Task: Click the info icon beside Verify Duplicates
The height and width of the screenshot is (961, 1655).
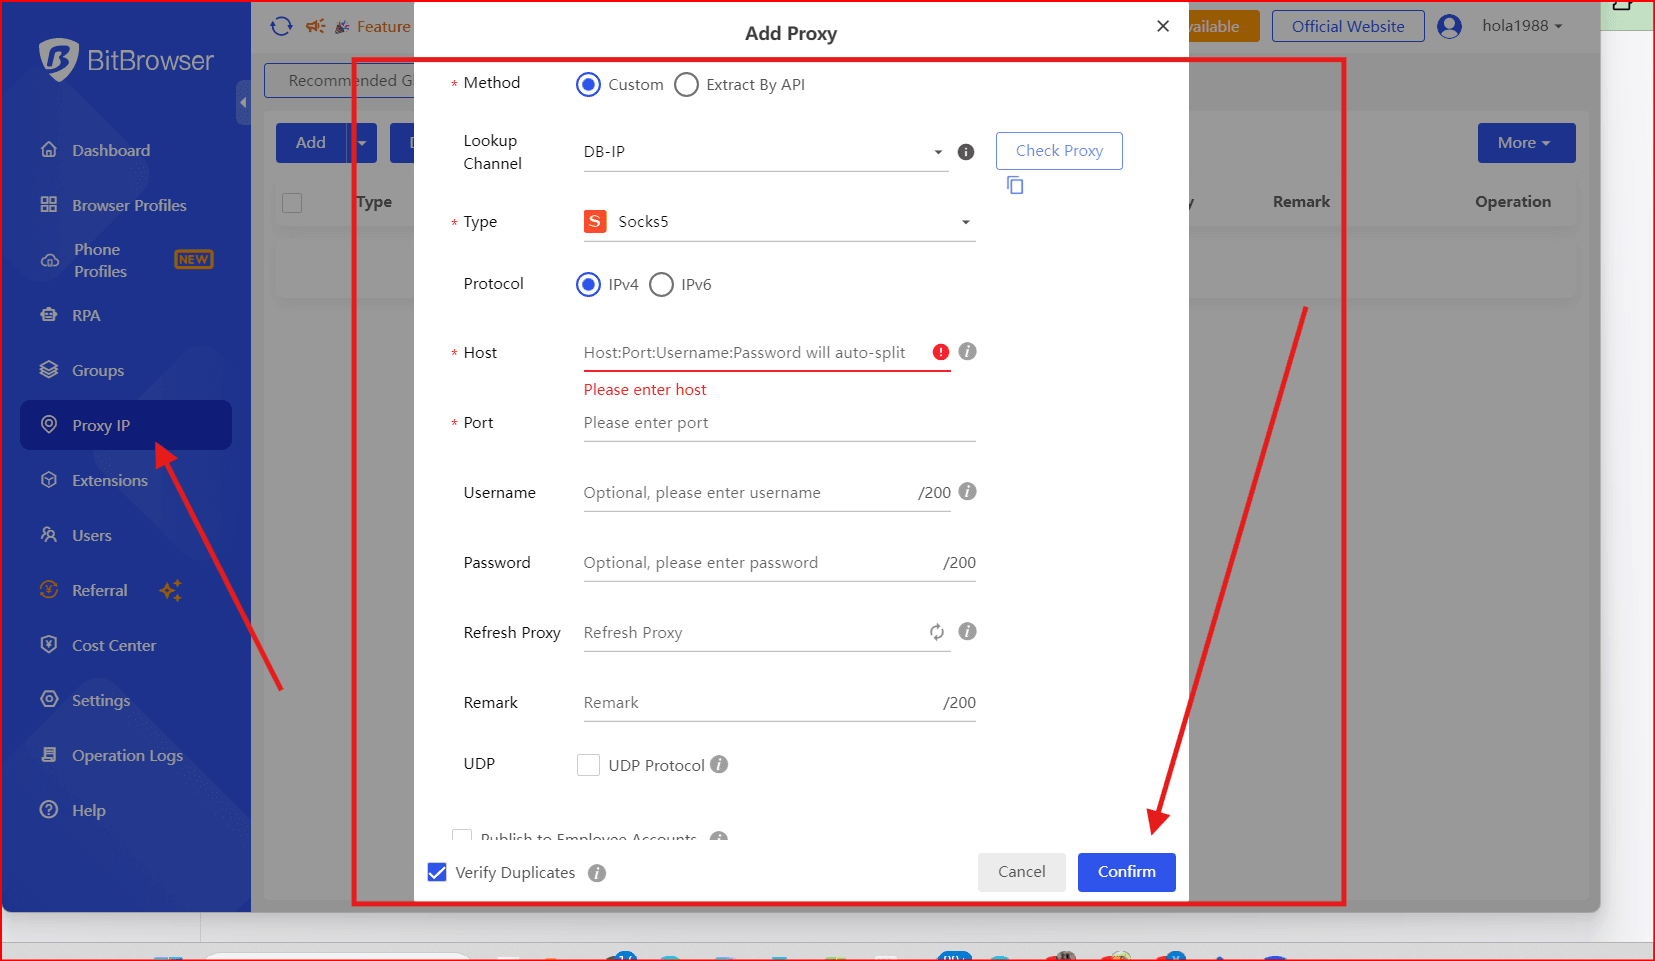Action: pyautogui.click(x=597, y=873)
